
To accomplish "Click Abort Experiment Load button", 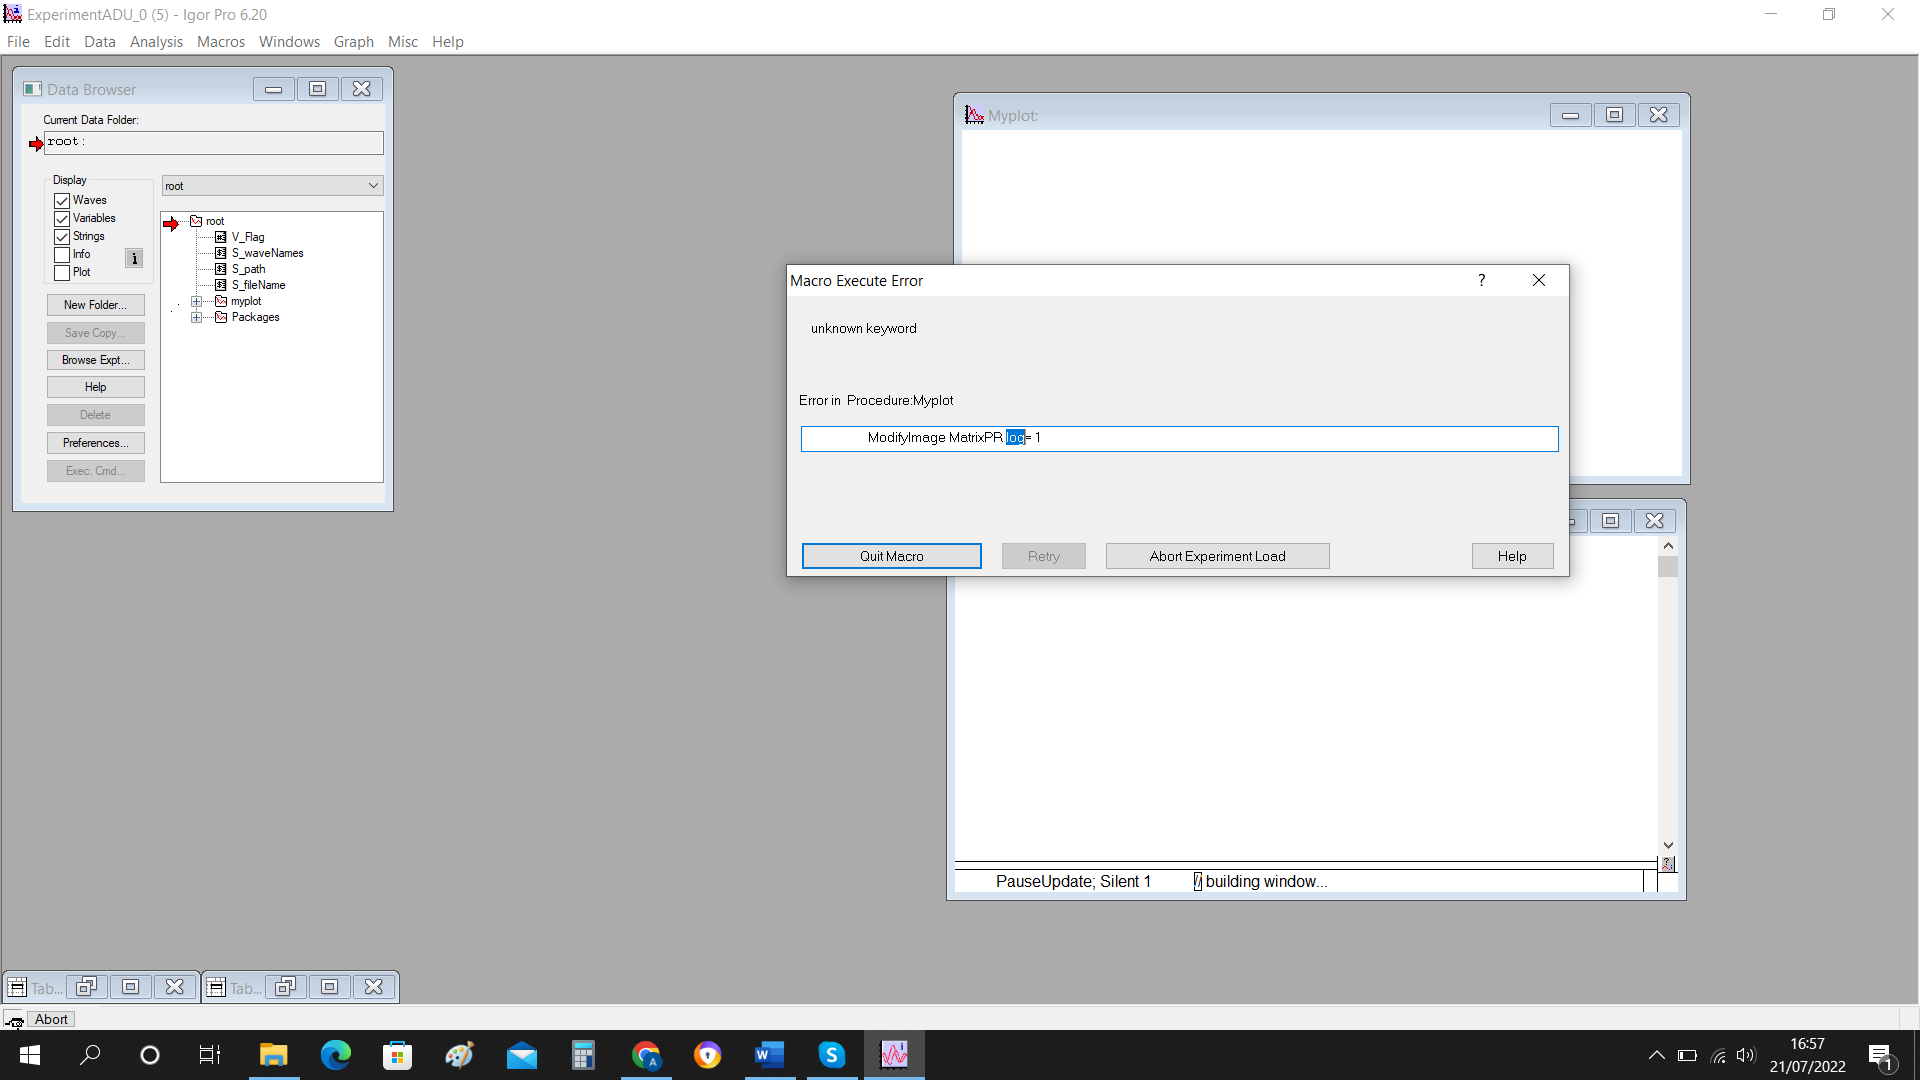I will pyautogui.click(x=1217, y=556).
